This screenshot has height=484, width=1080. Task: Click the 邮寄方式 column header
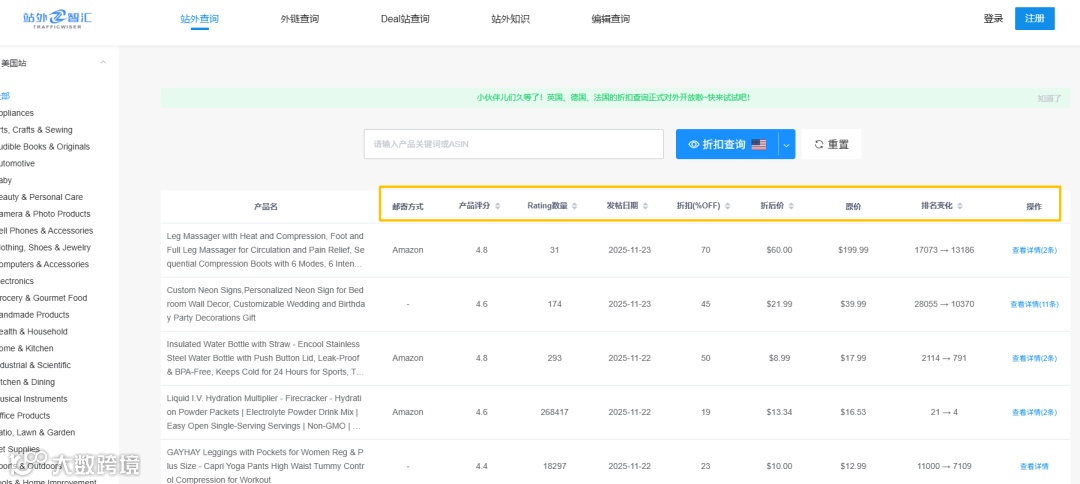click(x=407, y=207)
